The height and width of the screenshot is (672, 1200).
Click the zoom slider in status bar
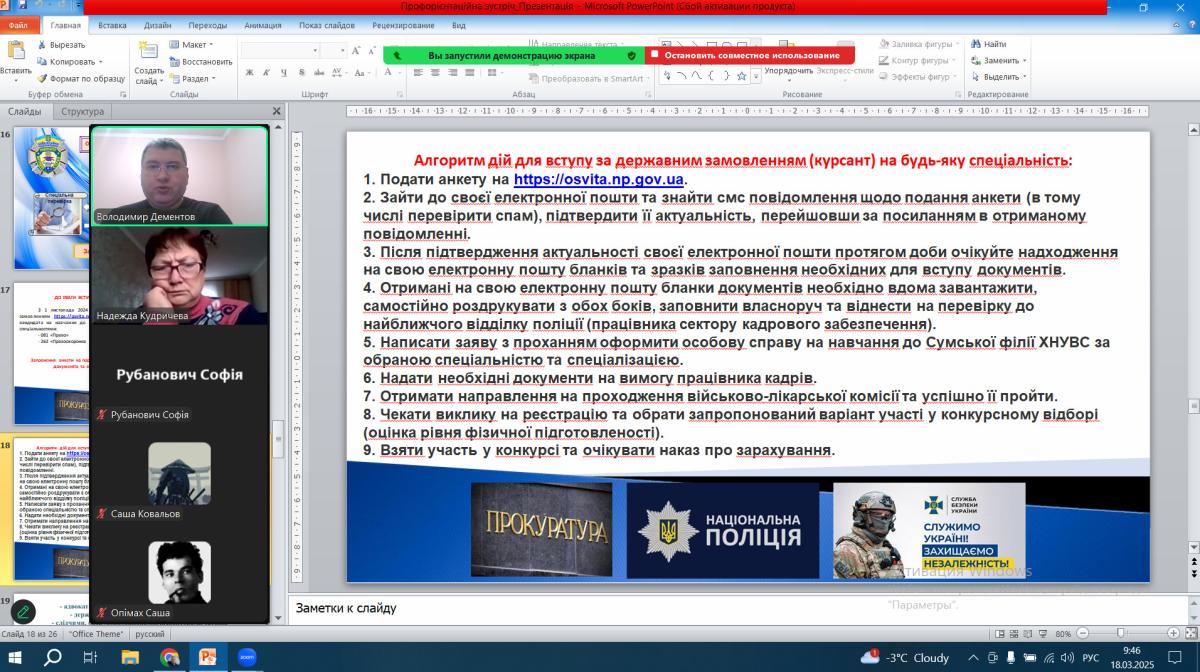(1120, 633)
